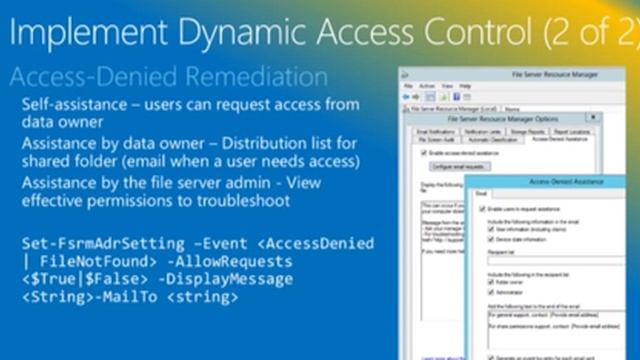Viewport: 640px width, 360px height.
Task: Click the 'Assistance by data owner' bullet text
Action: (191, 152)
